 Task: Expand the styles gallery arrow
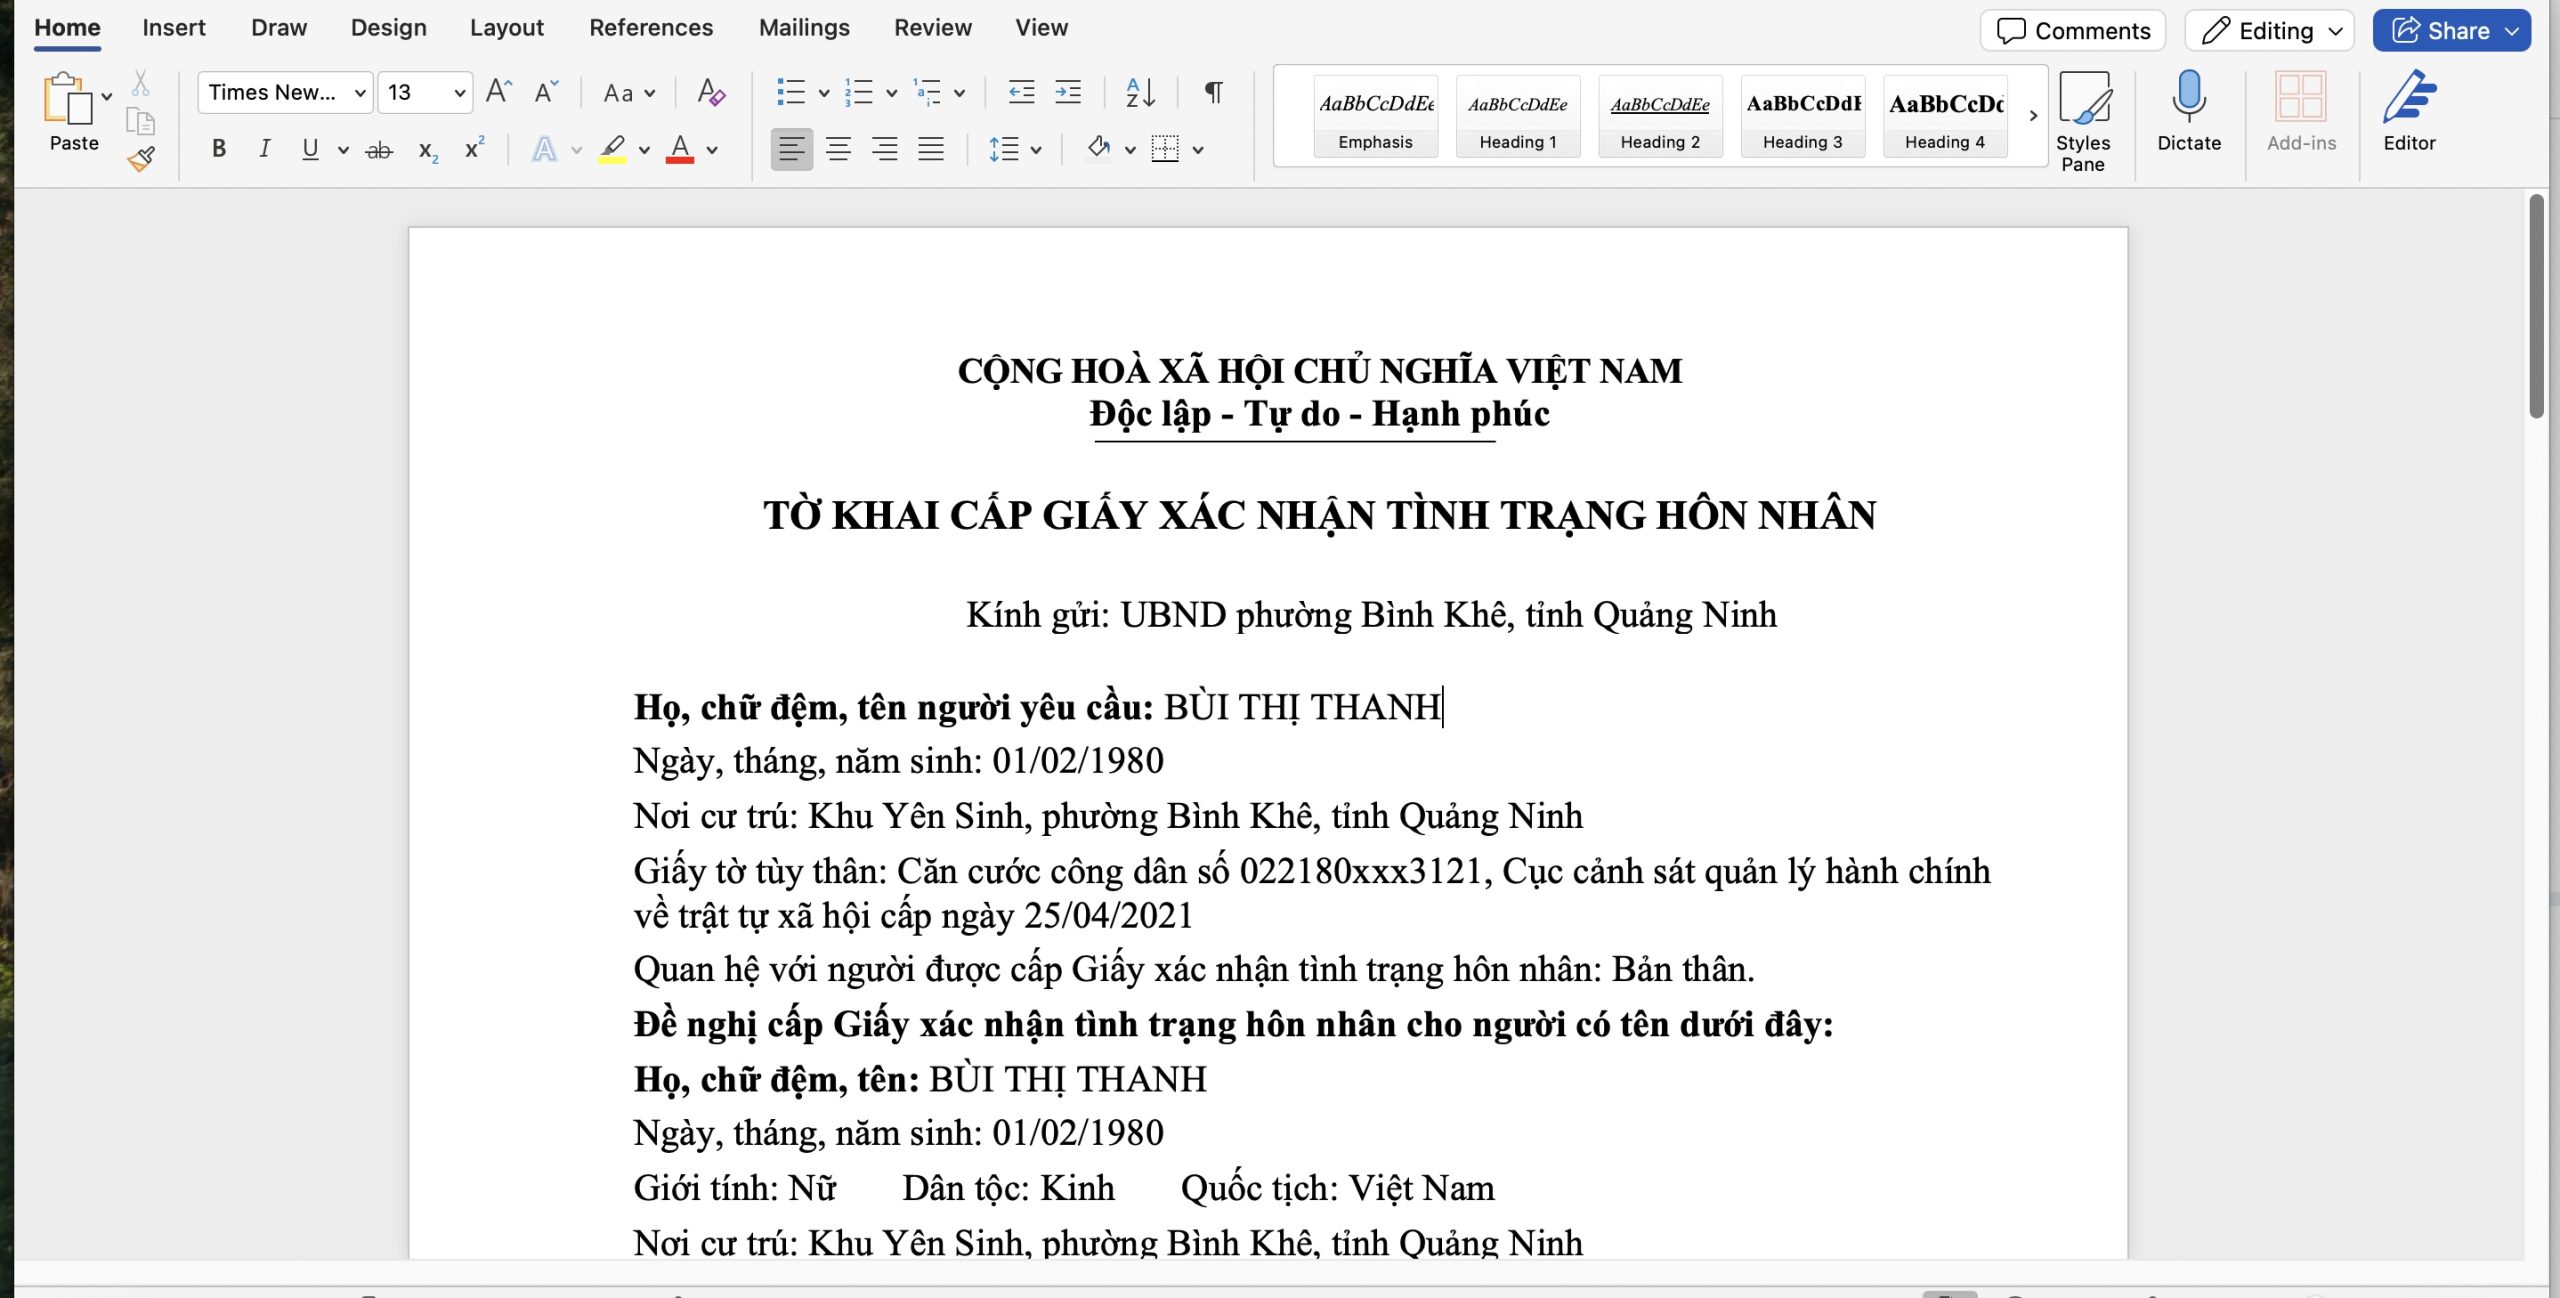(x=2033, y=116)
